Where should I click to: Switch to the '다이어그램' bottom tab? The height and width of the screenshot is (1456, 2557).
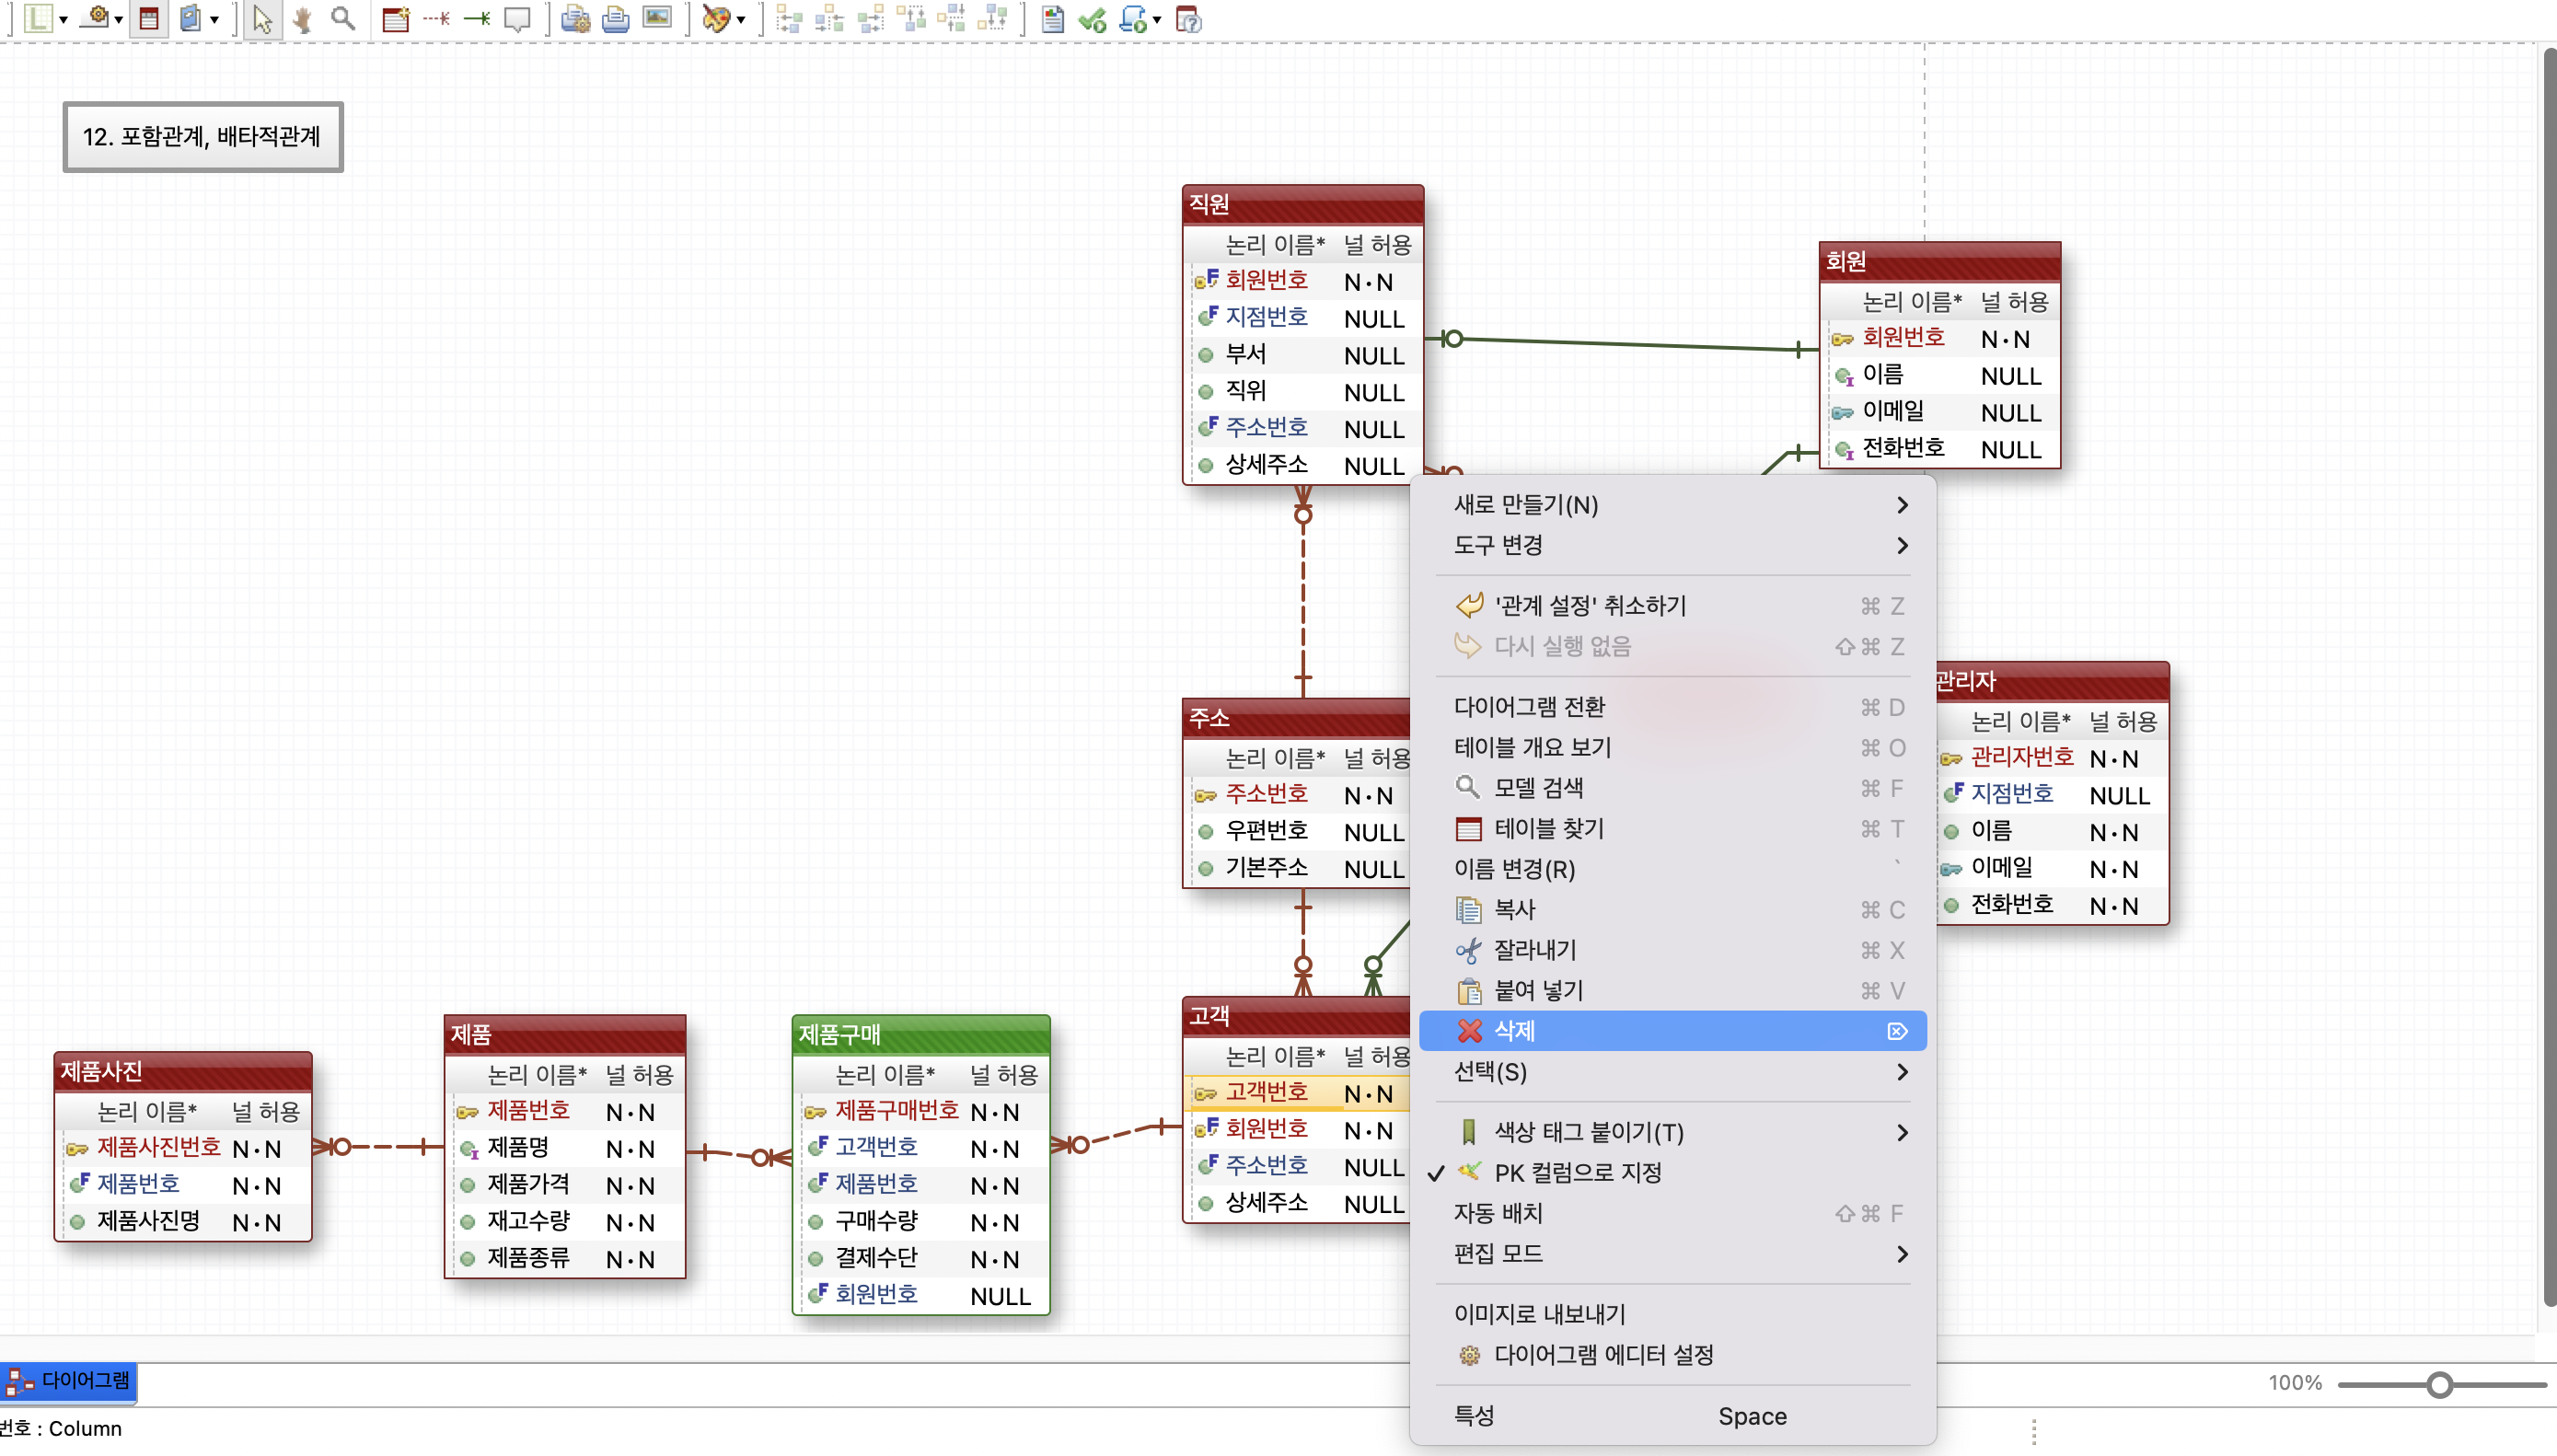click(x=68, y=1381)
